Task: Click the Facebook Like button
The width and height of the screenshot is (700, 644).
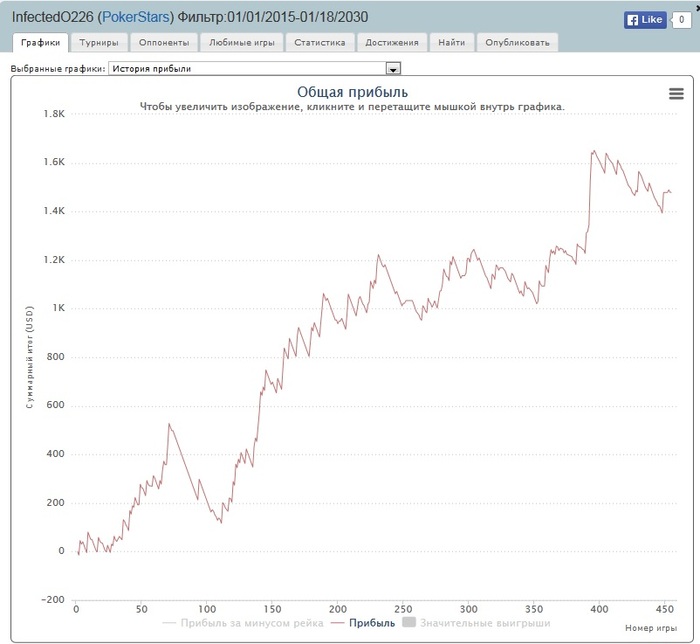Action: pos(645,20)
